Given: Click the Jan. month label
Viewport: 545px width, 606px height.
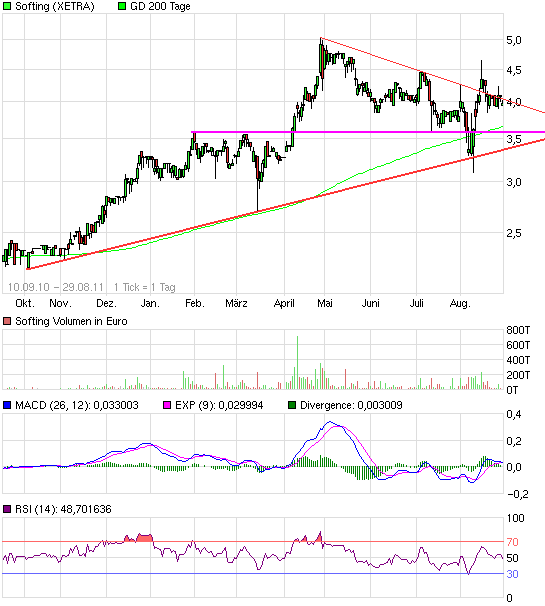Looking at the screenshot, I should tap(150, 303).
